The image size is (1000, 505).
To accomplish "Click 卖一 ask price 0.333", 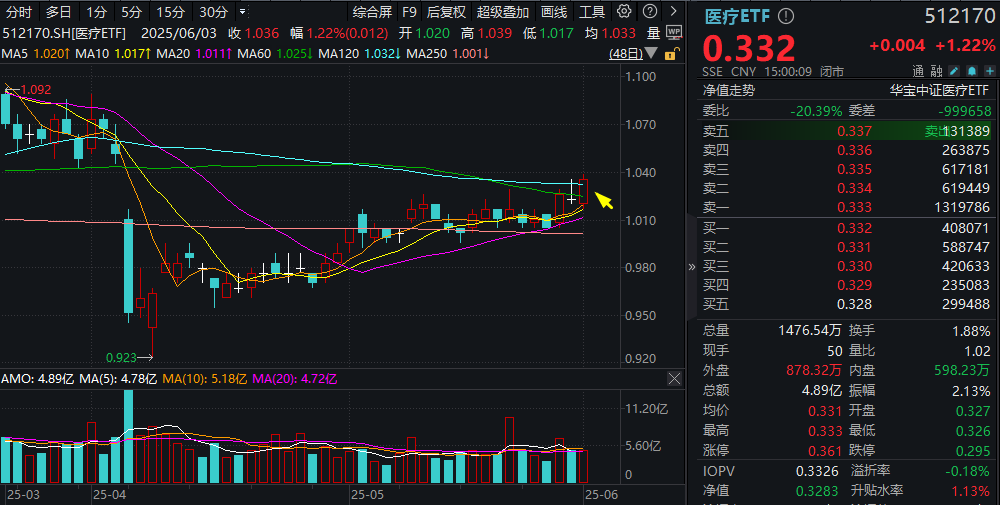I will click(855, 208).
